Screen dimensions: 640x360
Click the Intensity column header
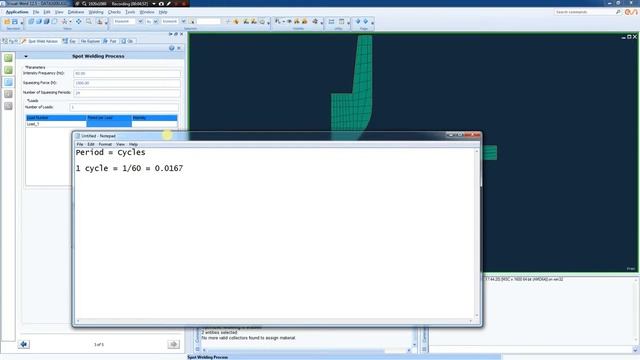pyautogui.click(x=154, y=118)
